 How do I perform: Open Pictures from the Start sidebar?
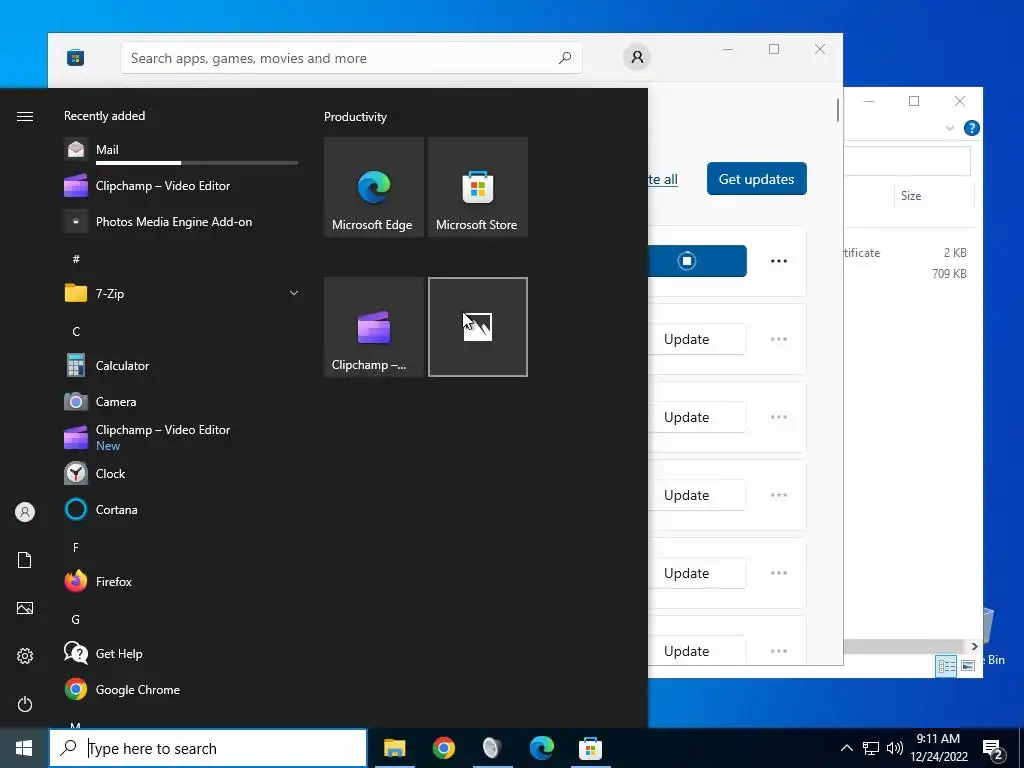pos(25,608)
